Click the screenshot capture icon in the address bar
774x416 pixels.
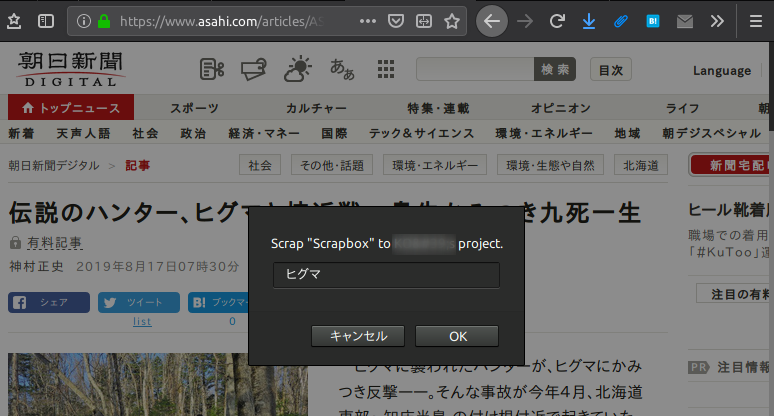424,21
